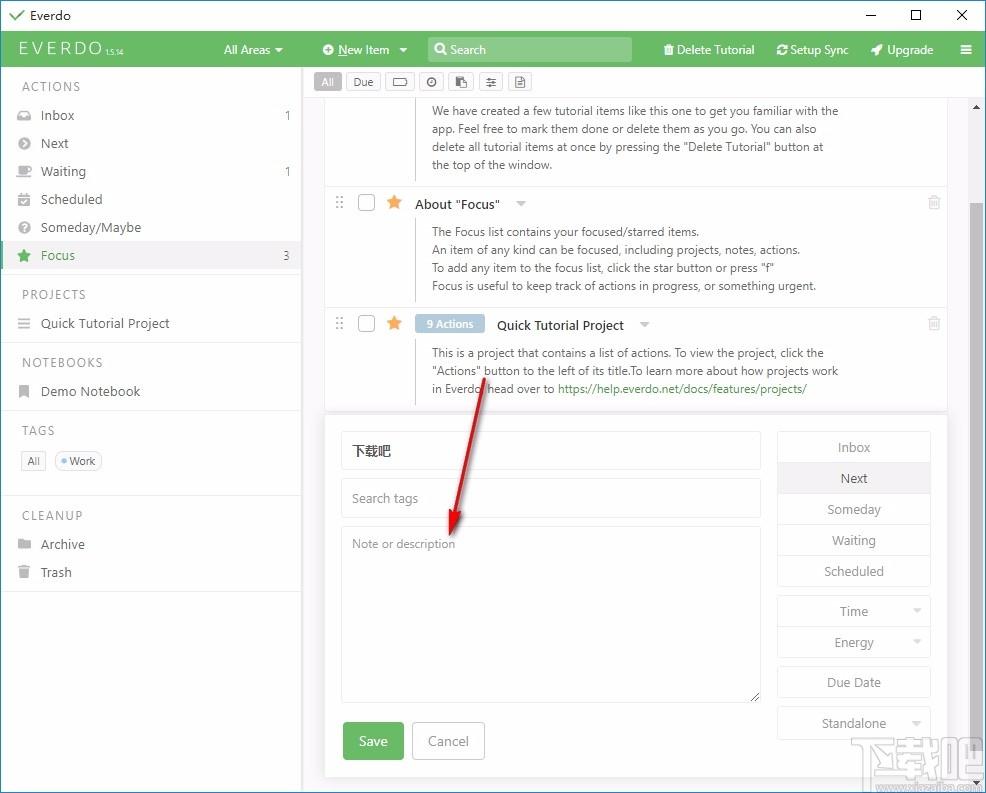Click the Due Date field
Image resolution: width=986 pixels, height=793 pixels.
coord(853,682)
